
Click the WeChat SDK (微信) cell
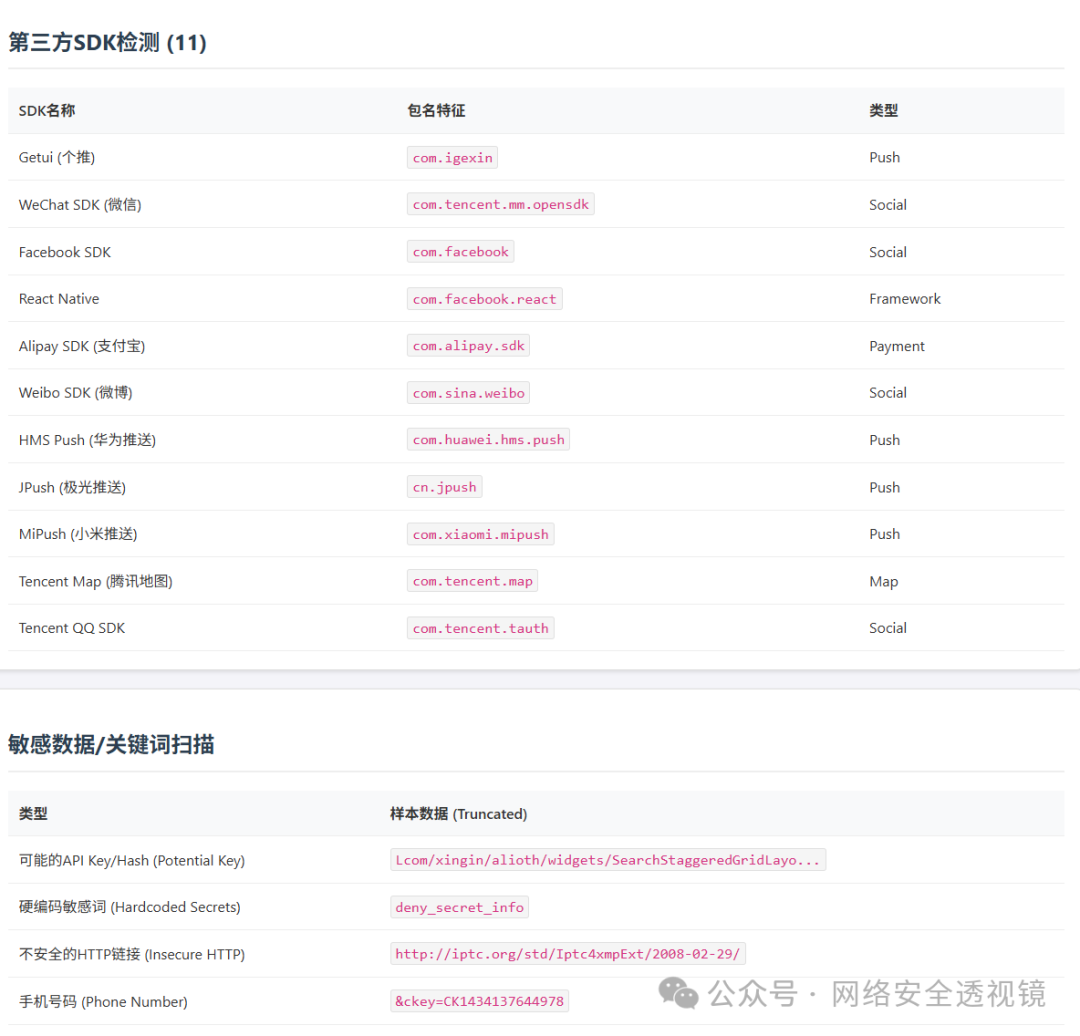pos(80,205)
